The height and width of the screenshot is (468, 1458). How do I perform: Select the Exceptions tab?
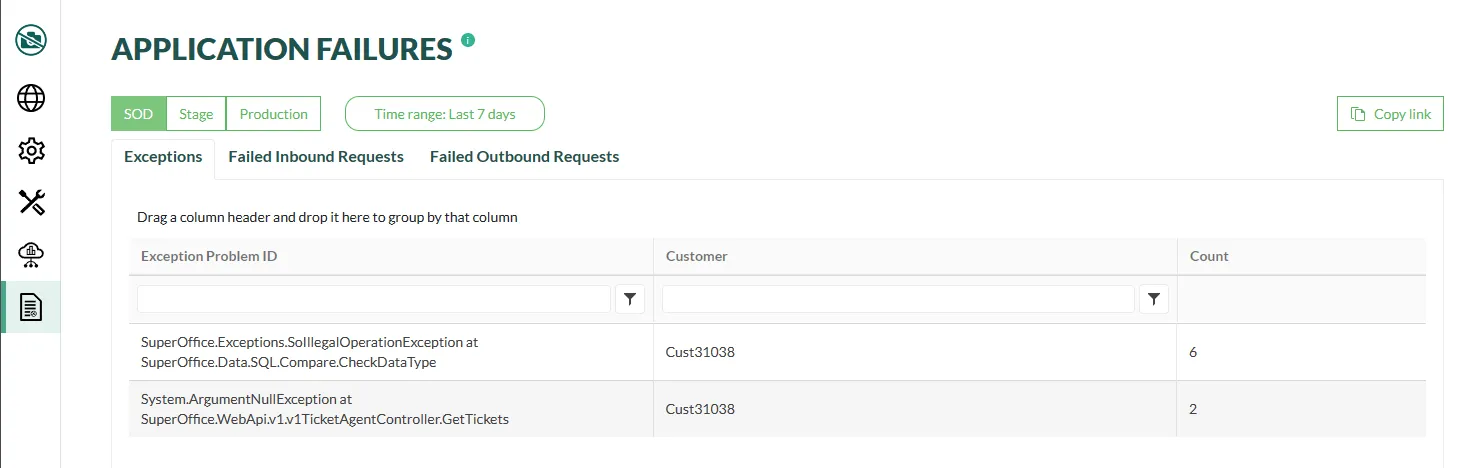coord(163,157)
